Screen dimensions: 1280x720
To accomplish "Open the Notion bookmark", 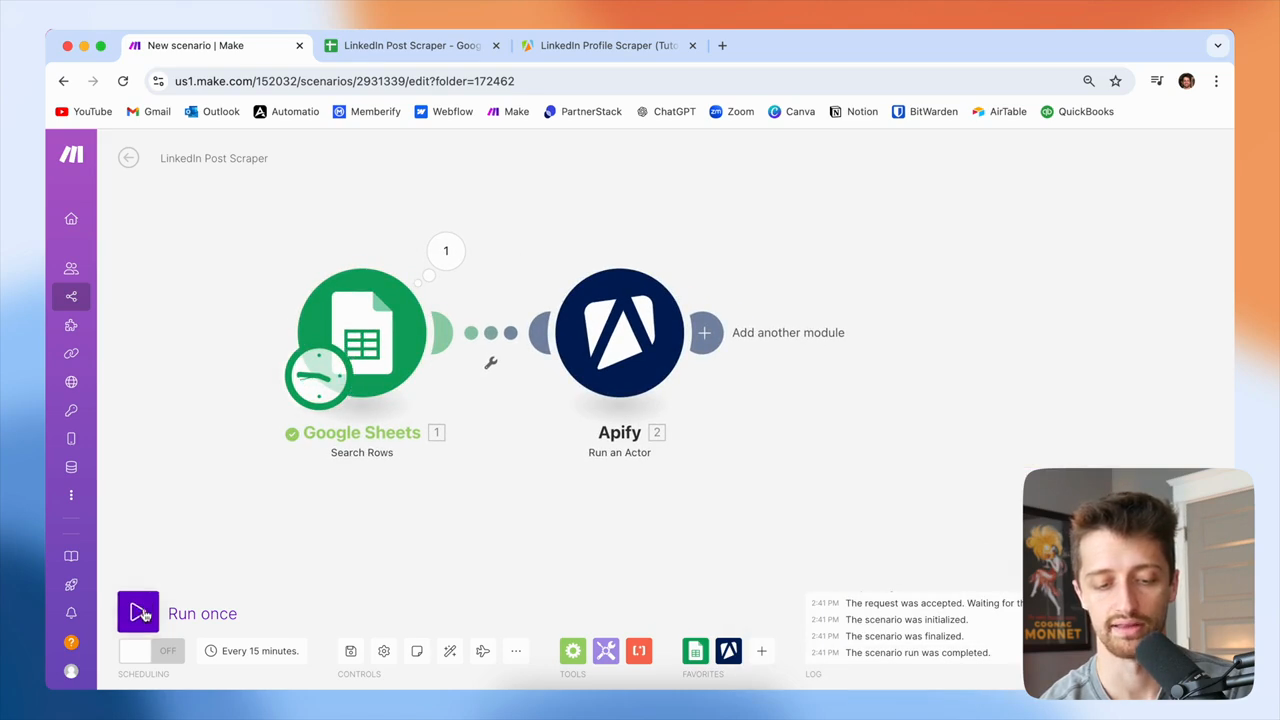I will coord(853,112).
